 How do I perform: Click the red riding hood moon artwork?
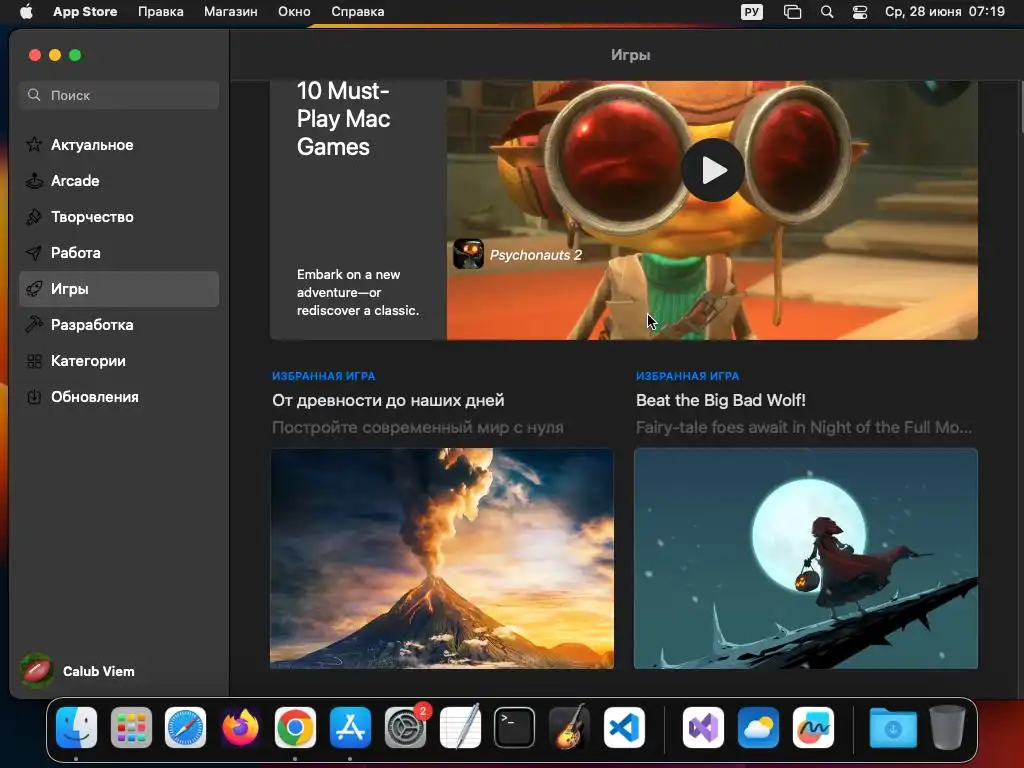(805, 558)
